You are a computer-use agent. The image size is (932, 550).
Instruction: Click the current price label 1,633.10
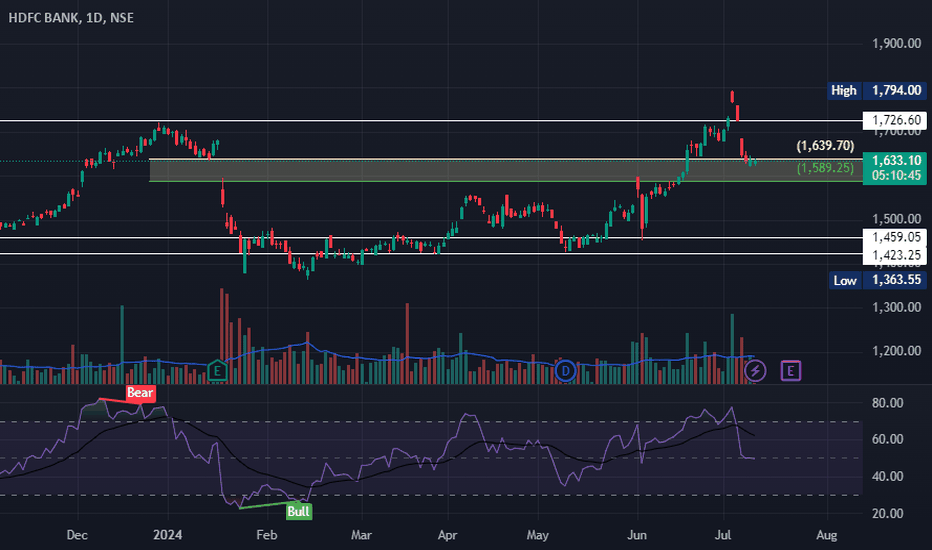(x=896, y=161)
